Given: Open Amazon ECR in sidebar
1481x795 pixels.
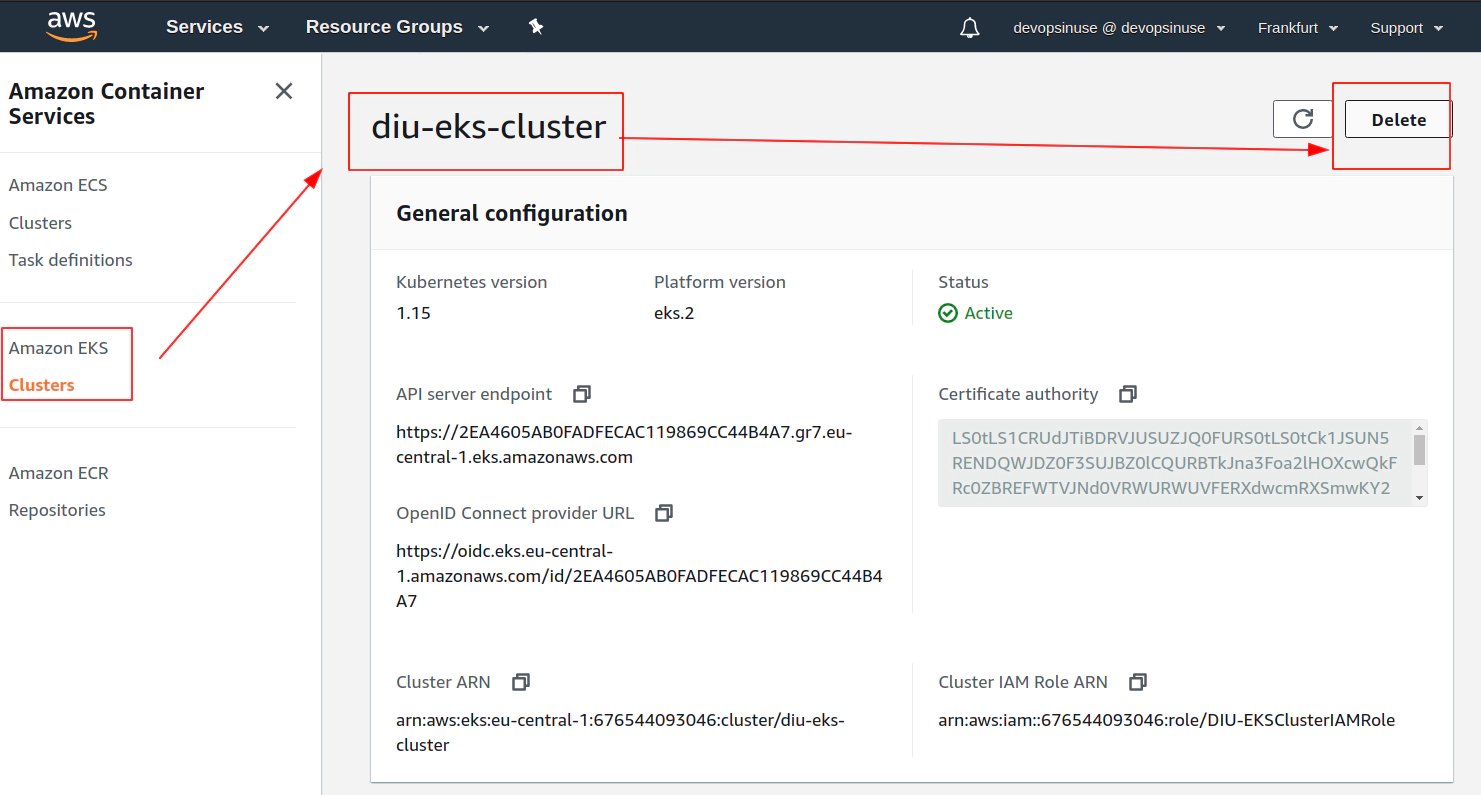Looking at the screenshot, I should coord(58,473).
